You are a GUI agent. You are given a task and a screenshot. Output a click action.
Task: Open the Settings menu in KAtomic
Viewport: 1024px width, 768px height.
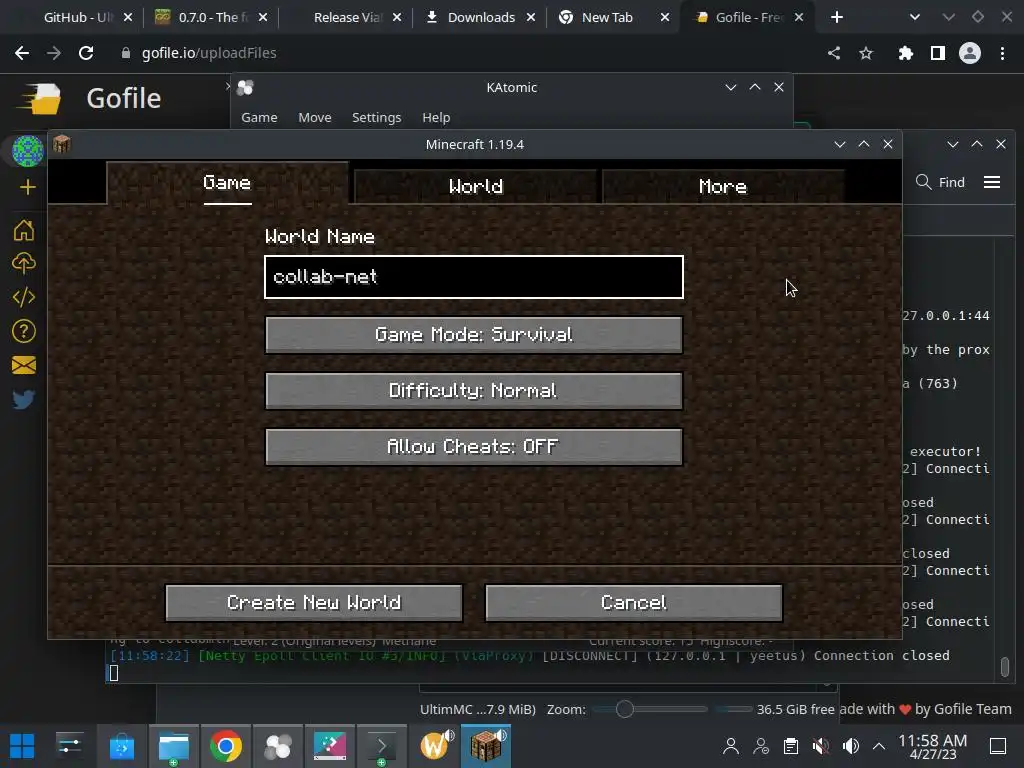376,118
